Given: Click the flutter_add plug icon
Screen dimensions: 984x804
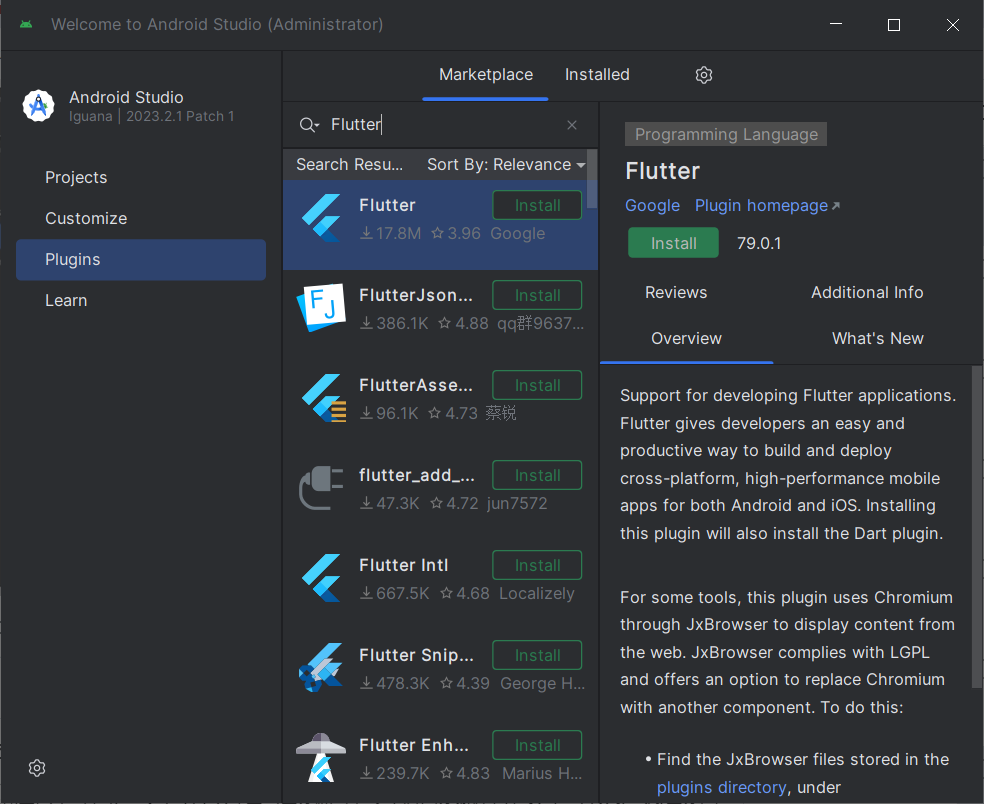Looking at the screenshot, I should [322, 488].
